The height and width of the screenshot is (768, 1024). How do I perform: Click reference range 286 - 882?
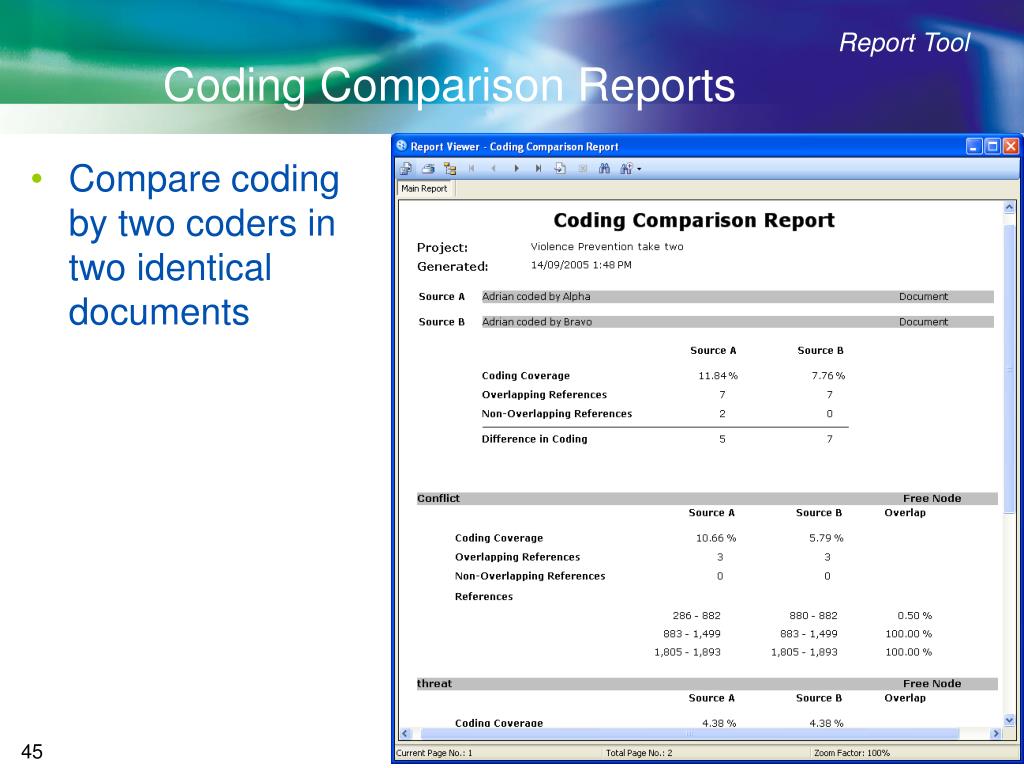(696, 615)
